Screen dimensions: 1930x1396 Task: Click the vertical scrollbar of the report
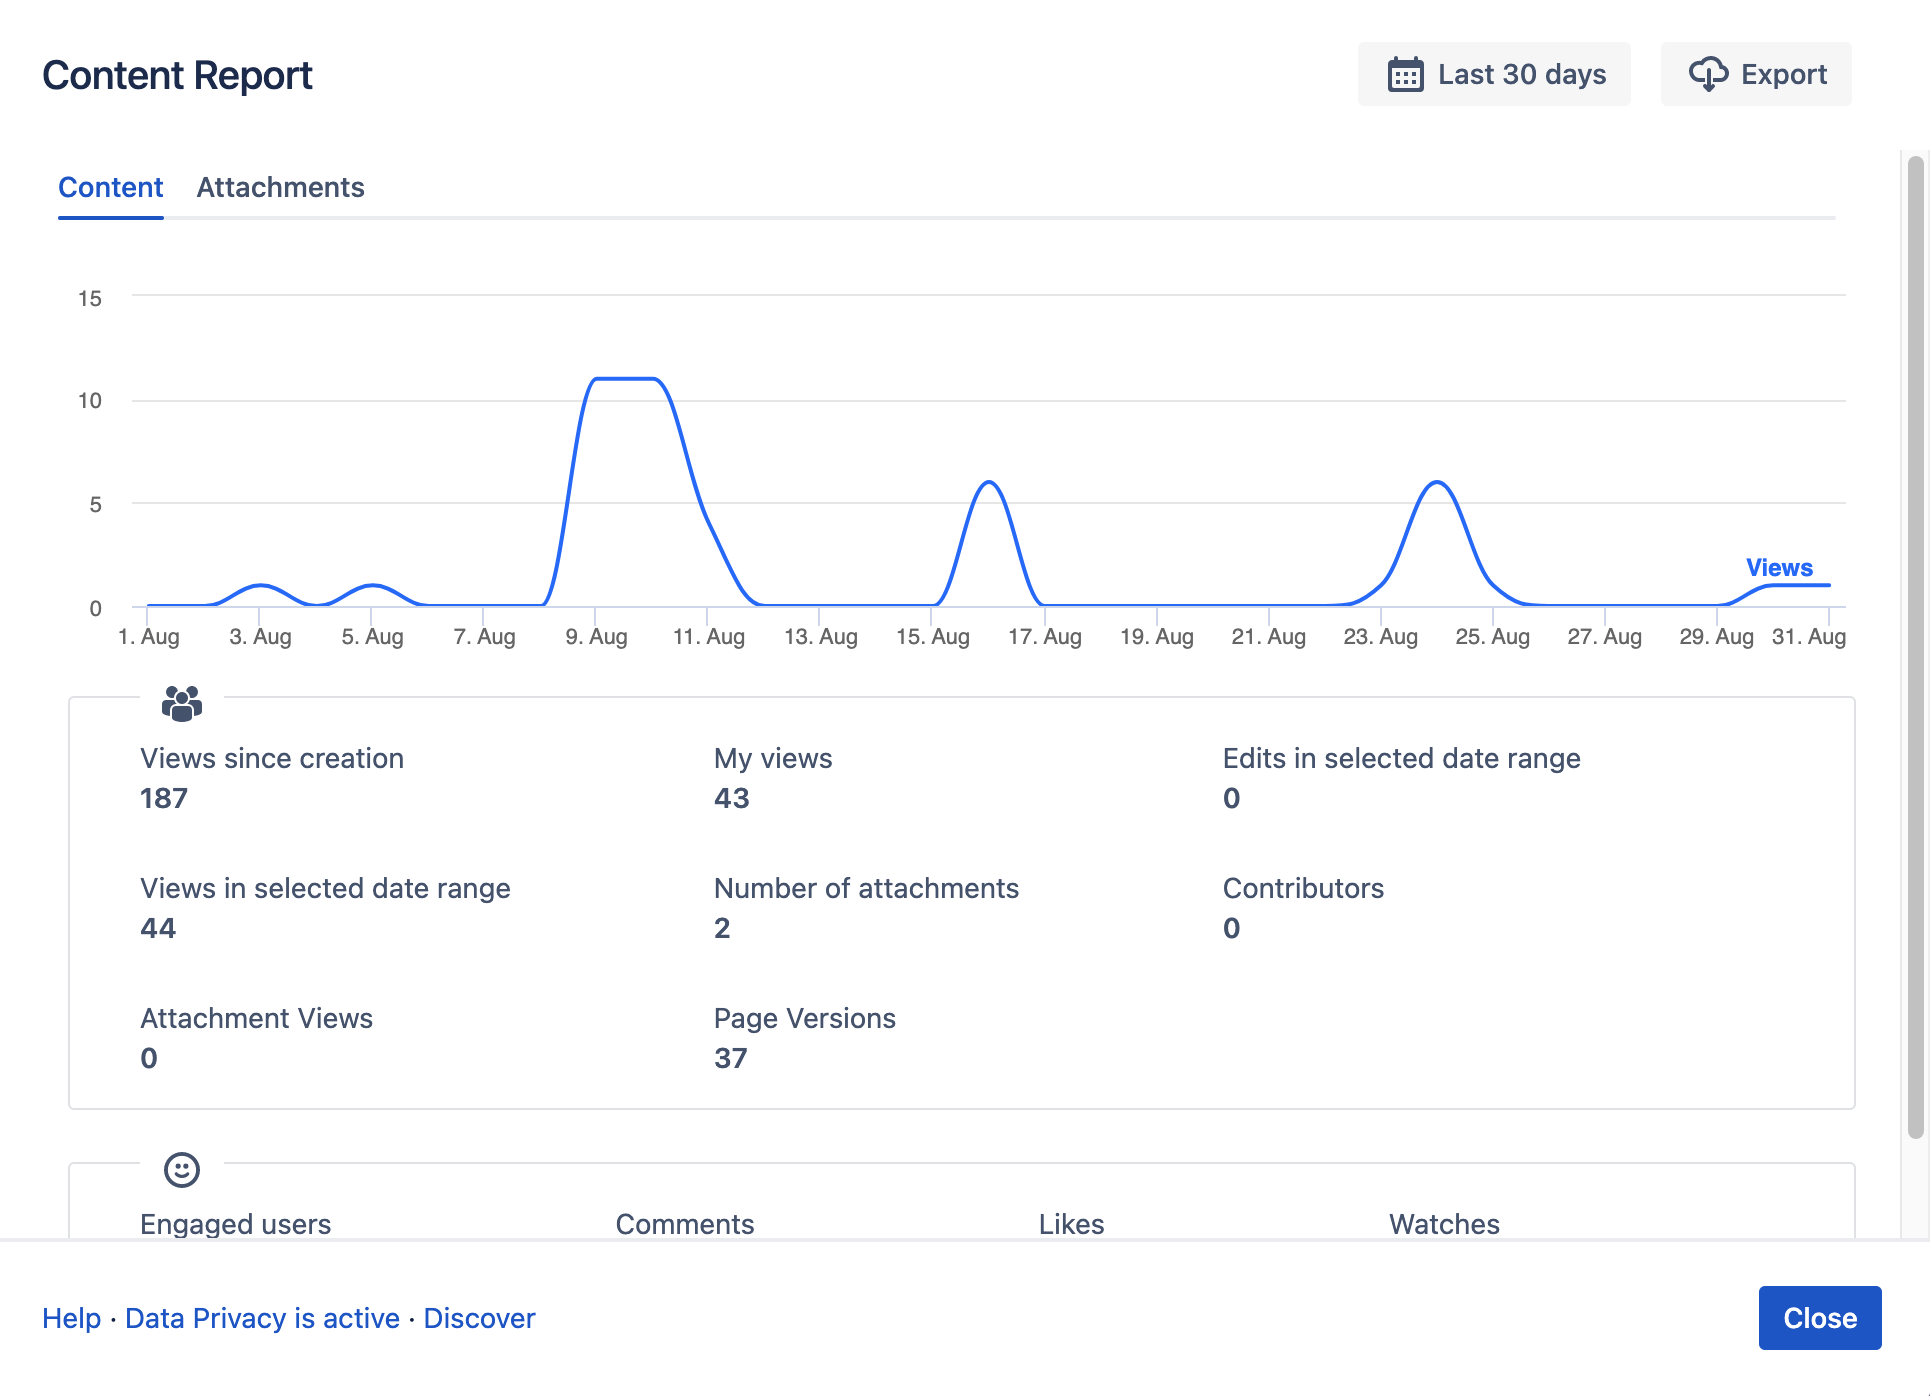[x=1915, y=648]
